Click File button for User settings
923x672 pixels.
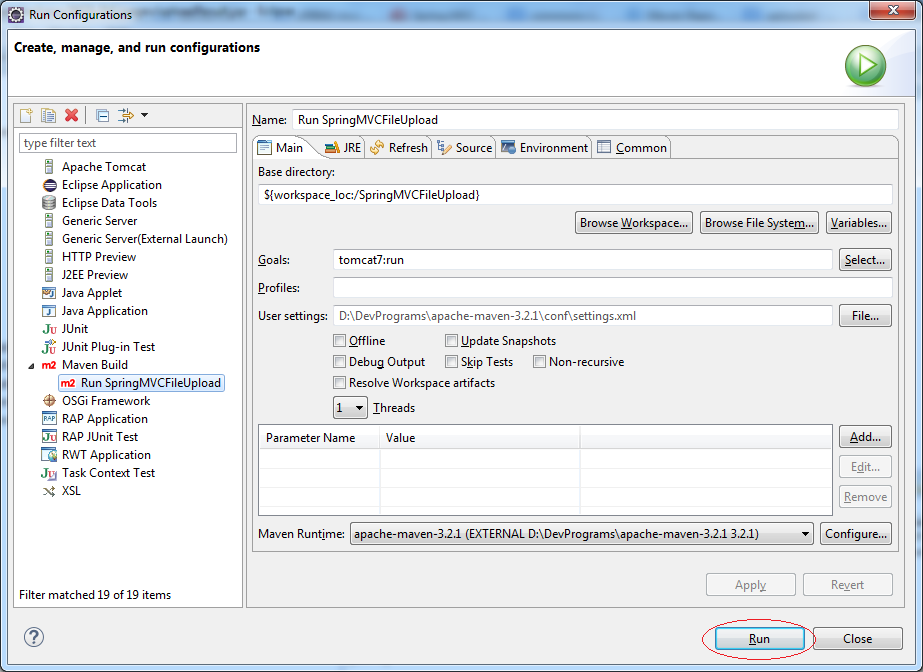click(865, 316)
